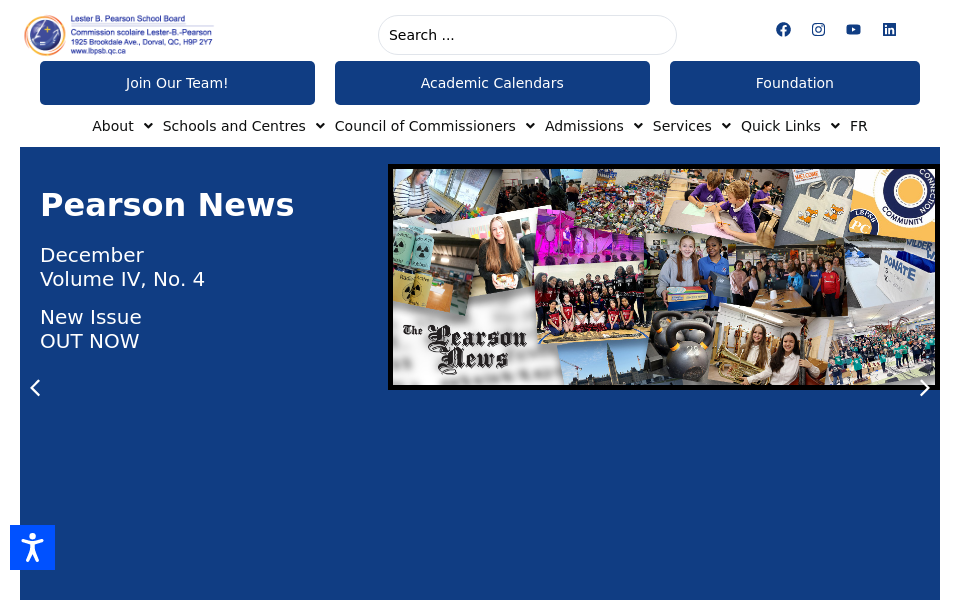Open the LinkedIn icon
The image size is (960, 600).
pyautogui.click(x=889, y=29)
